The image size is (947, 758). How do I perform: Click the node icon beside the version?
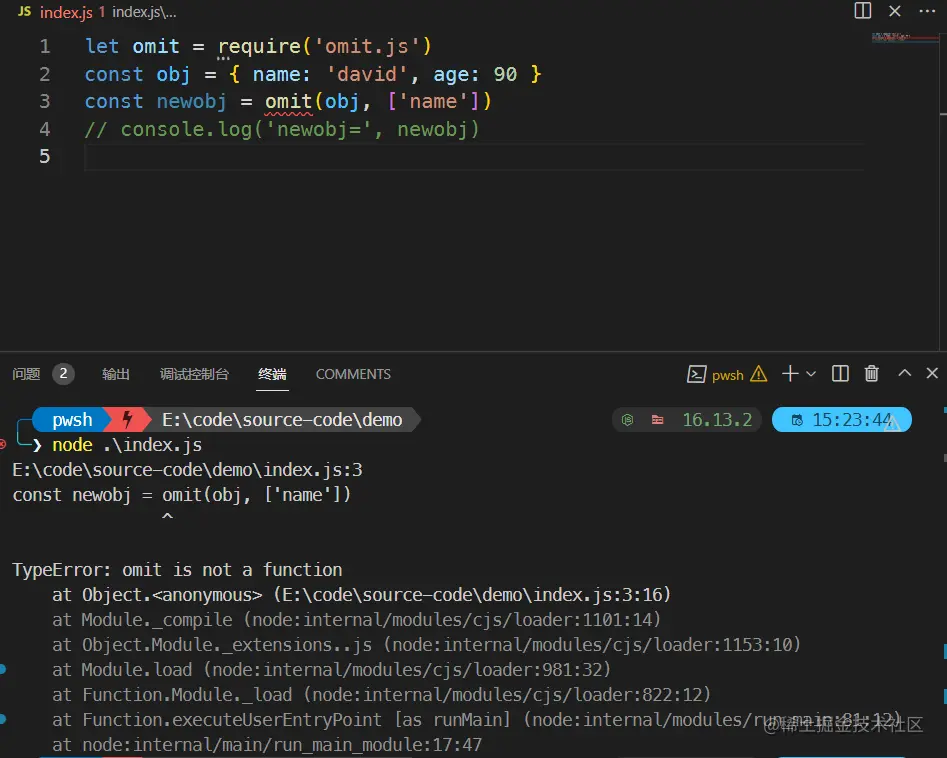(628, 420)
